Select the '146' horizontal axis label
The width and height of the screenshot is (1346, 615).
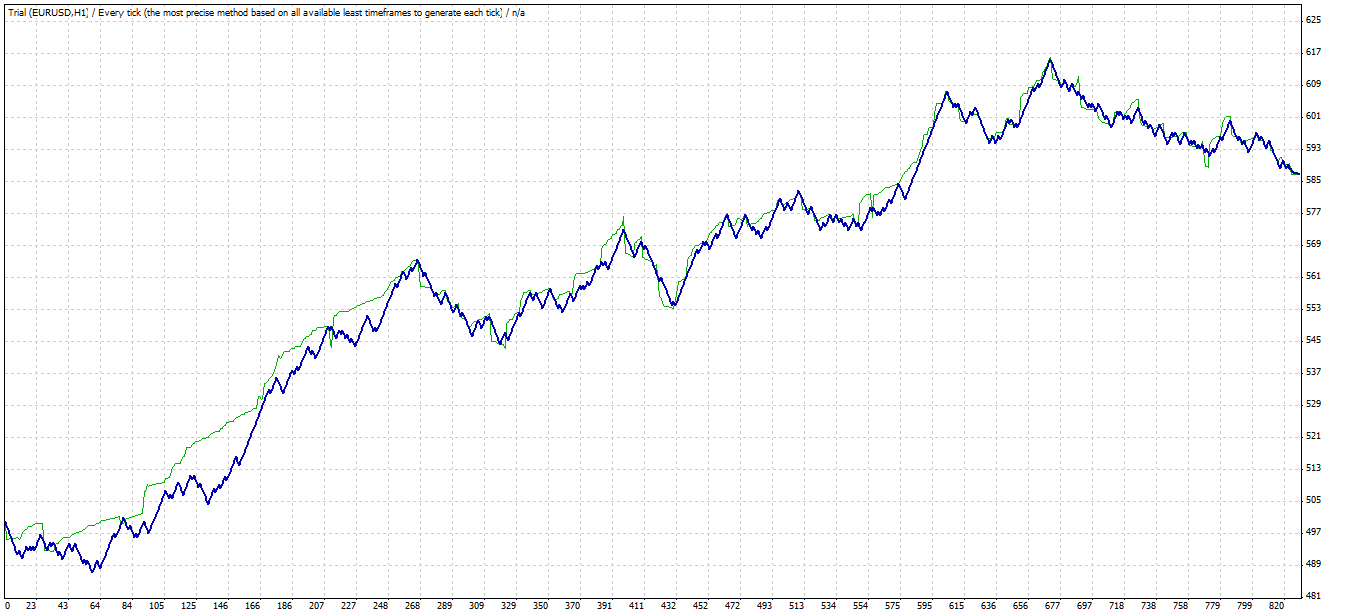220,606
